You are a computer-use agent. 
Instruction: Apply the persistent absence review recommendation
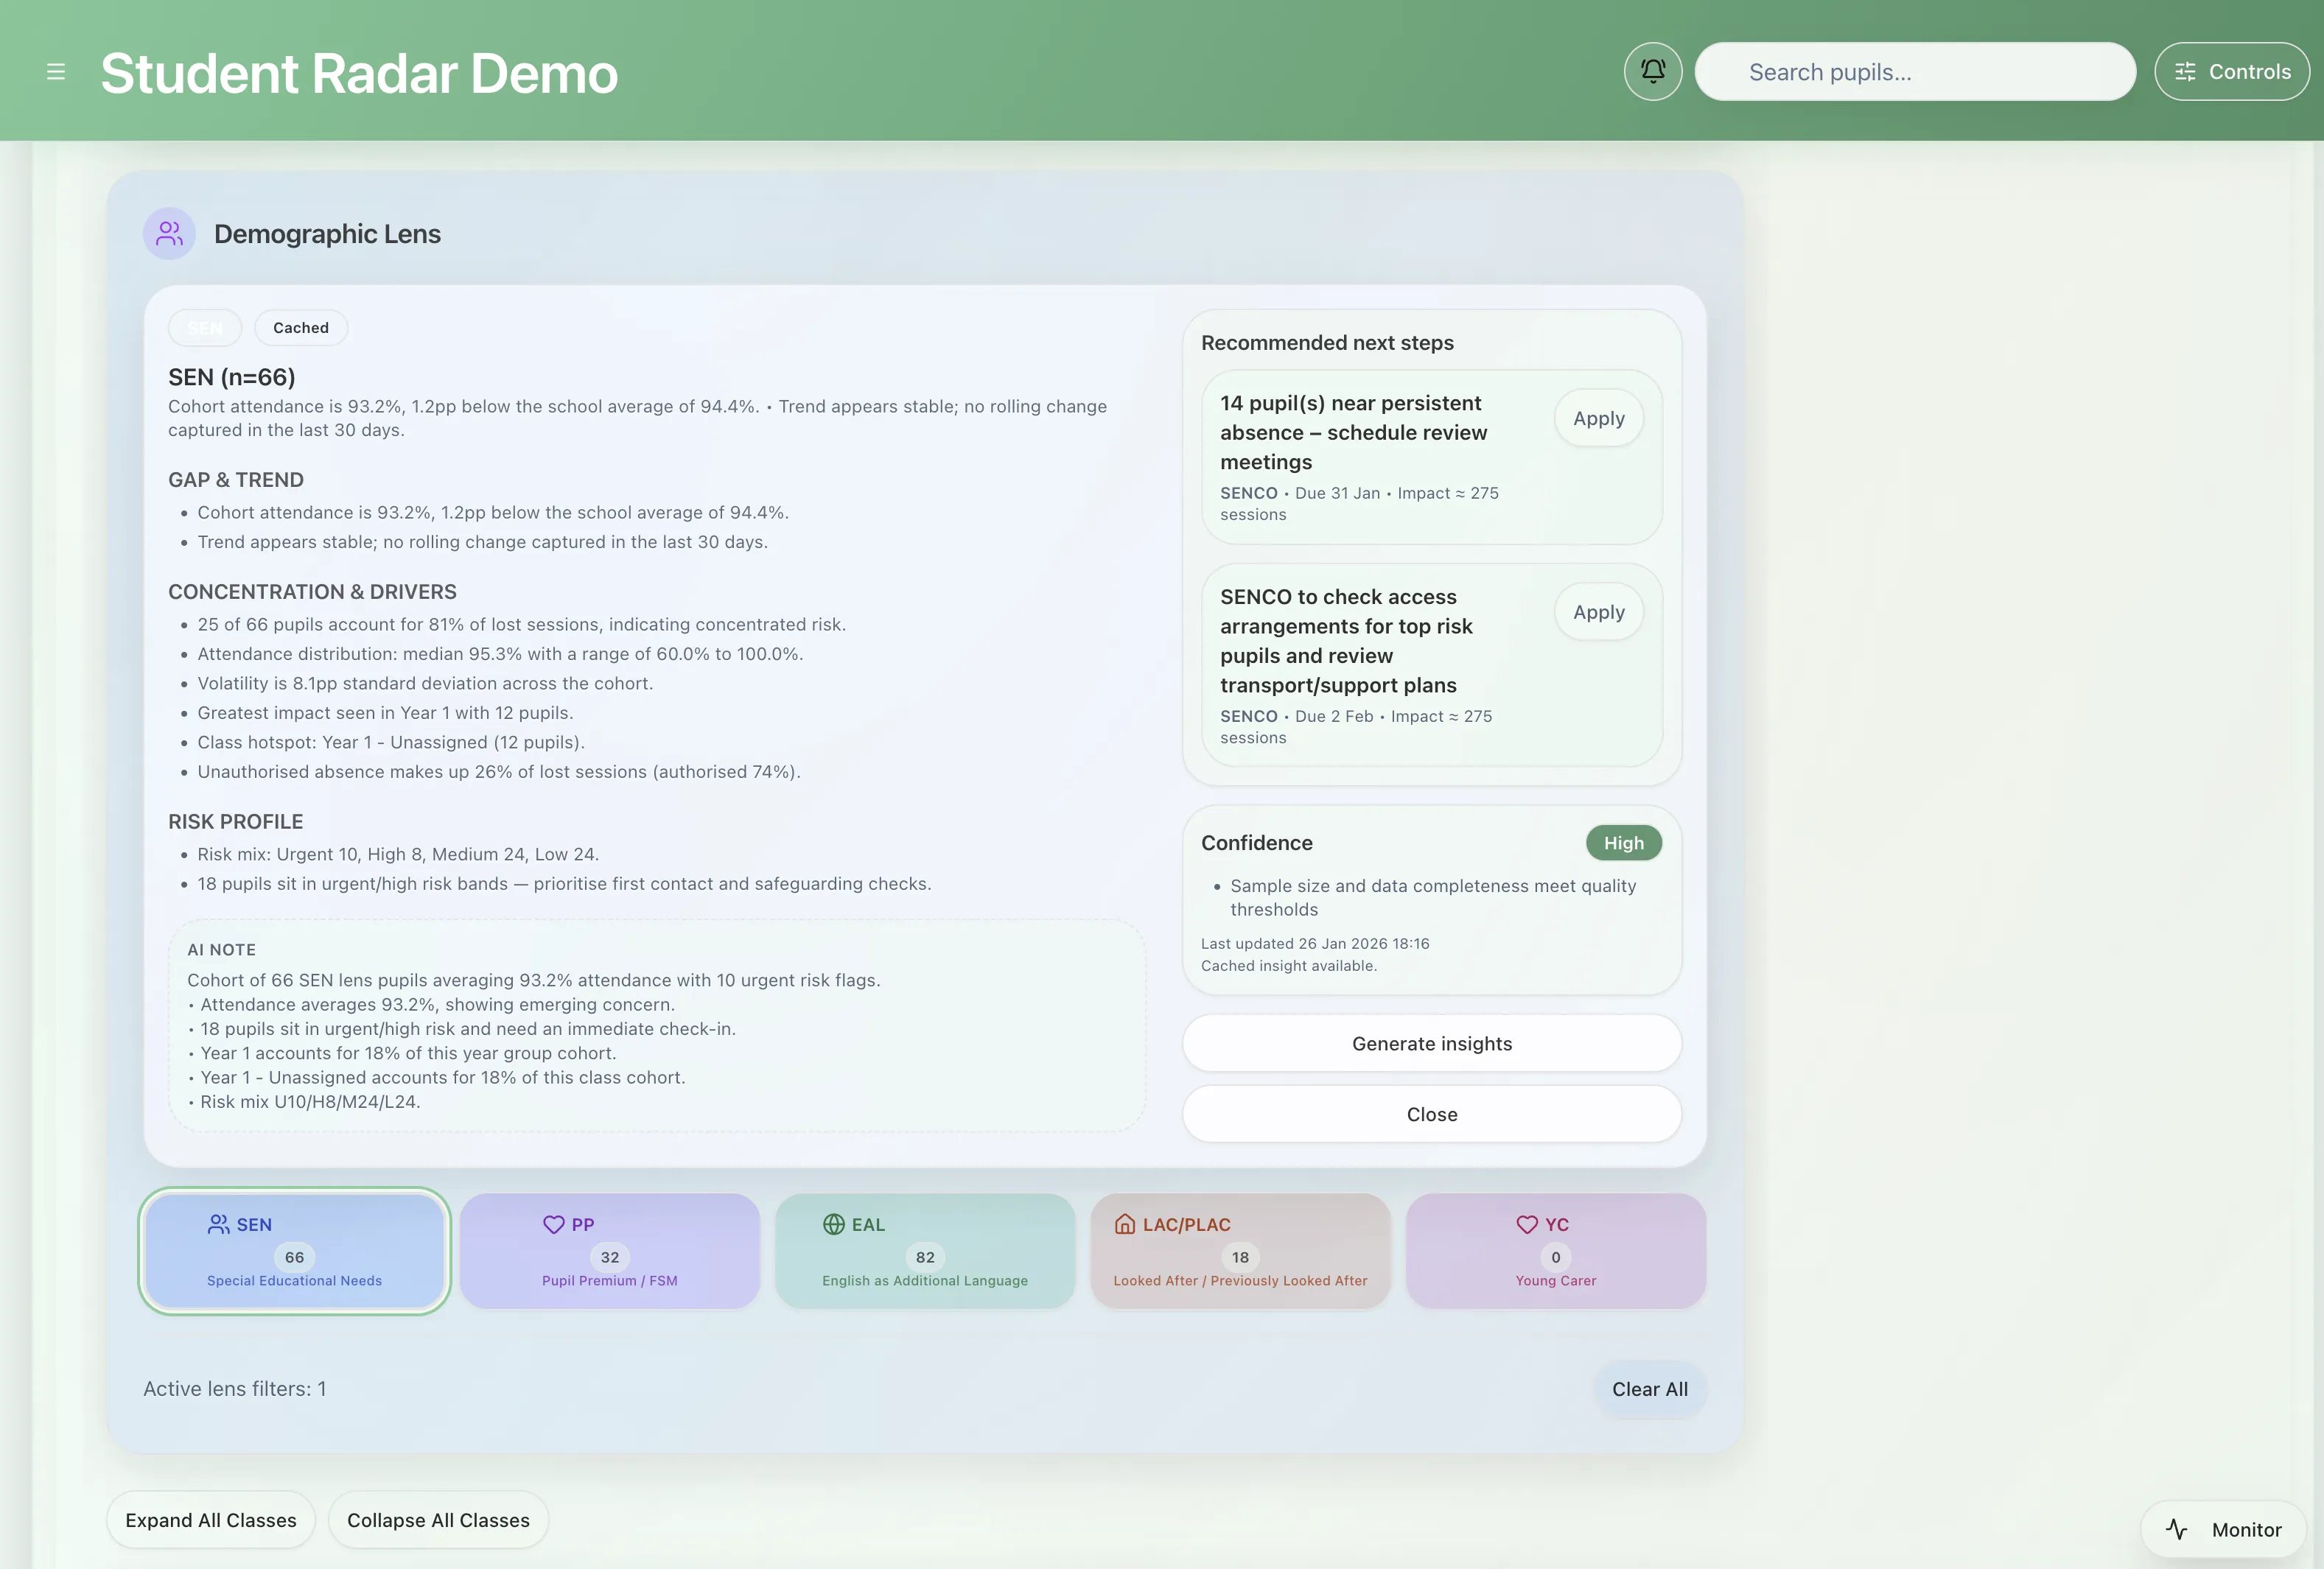pos(1598,419)
